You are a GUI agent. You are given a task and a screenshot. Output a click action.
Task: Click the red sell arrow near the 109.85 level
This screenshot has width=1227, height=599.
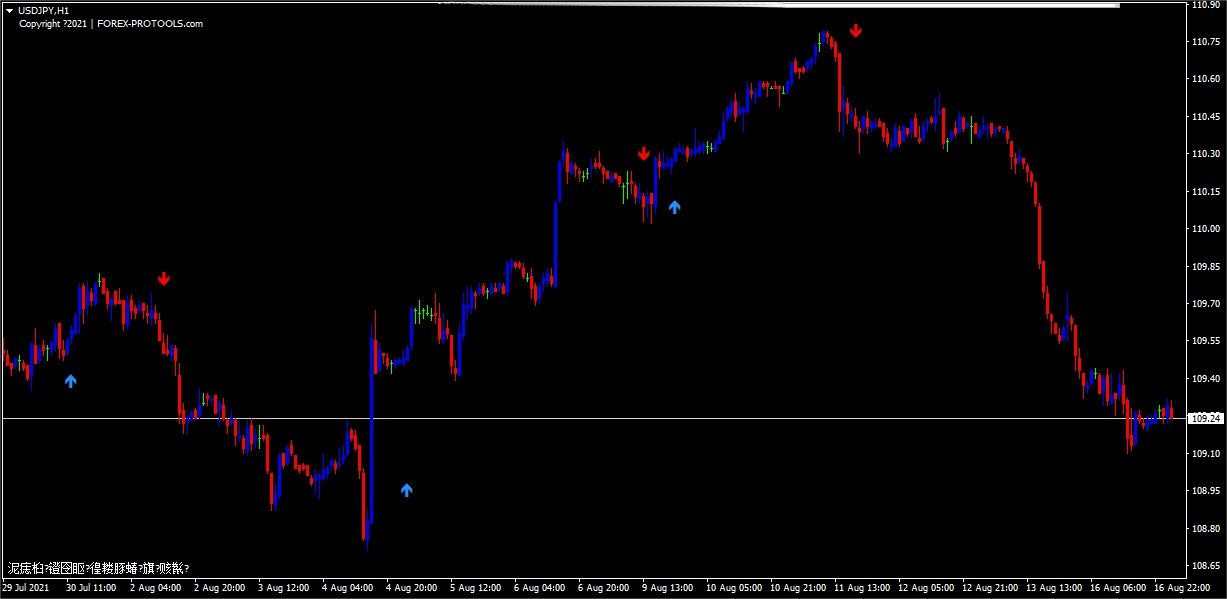164,279
